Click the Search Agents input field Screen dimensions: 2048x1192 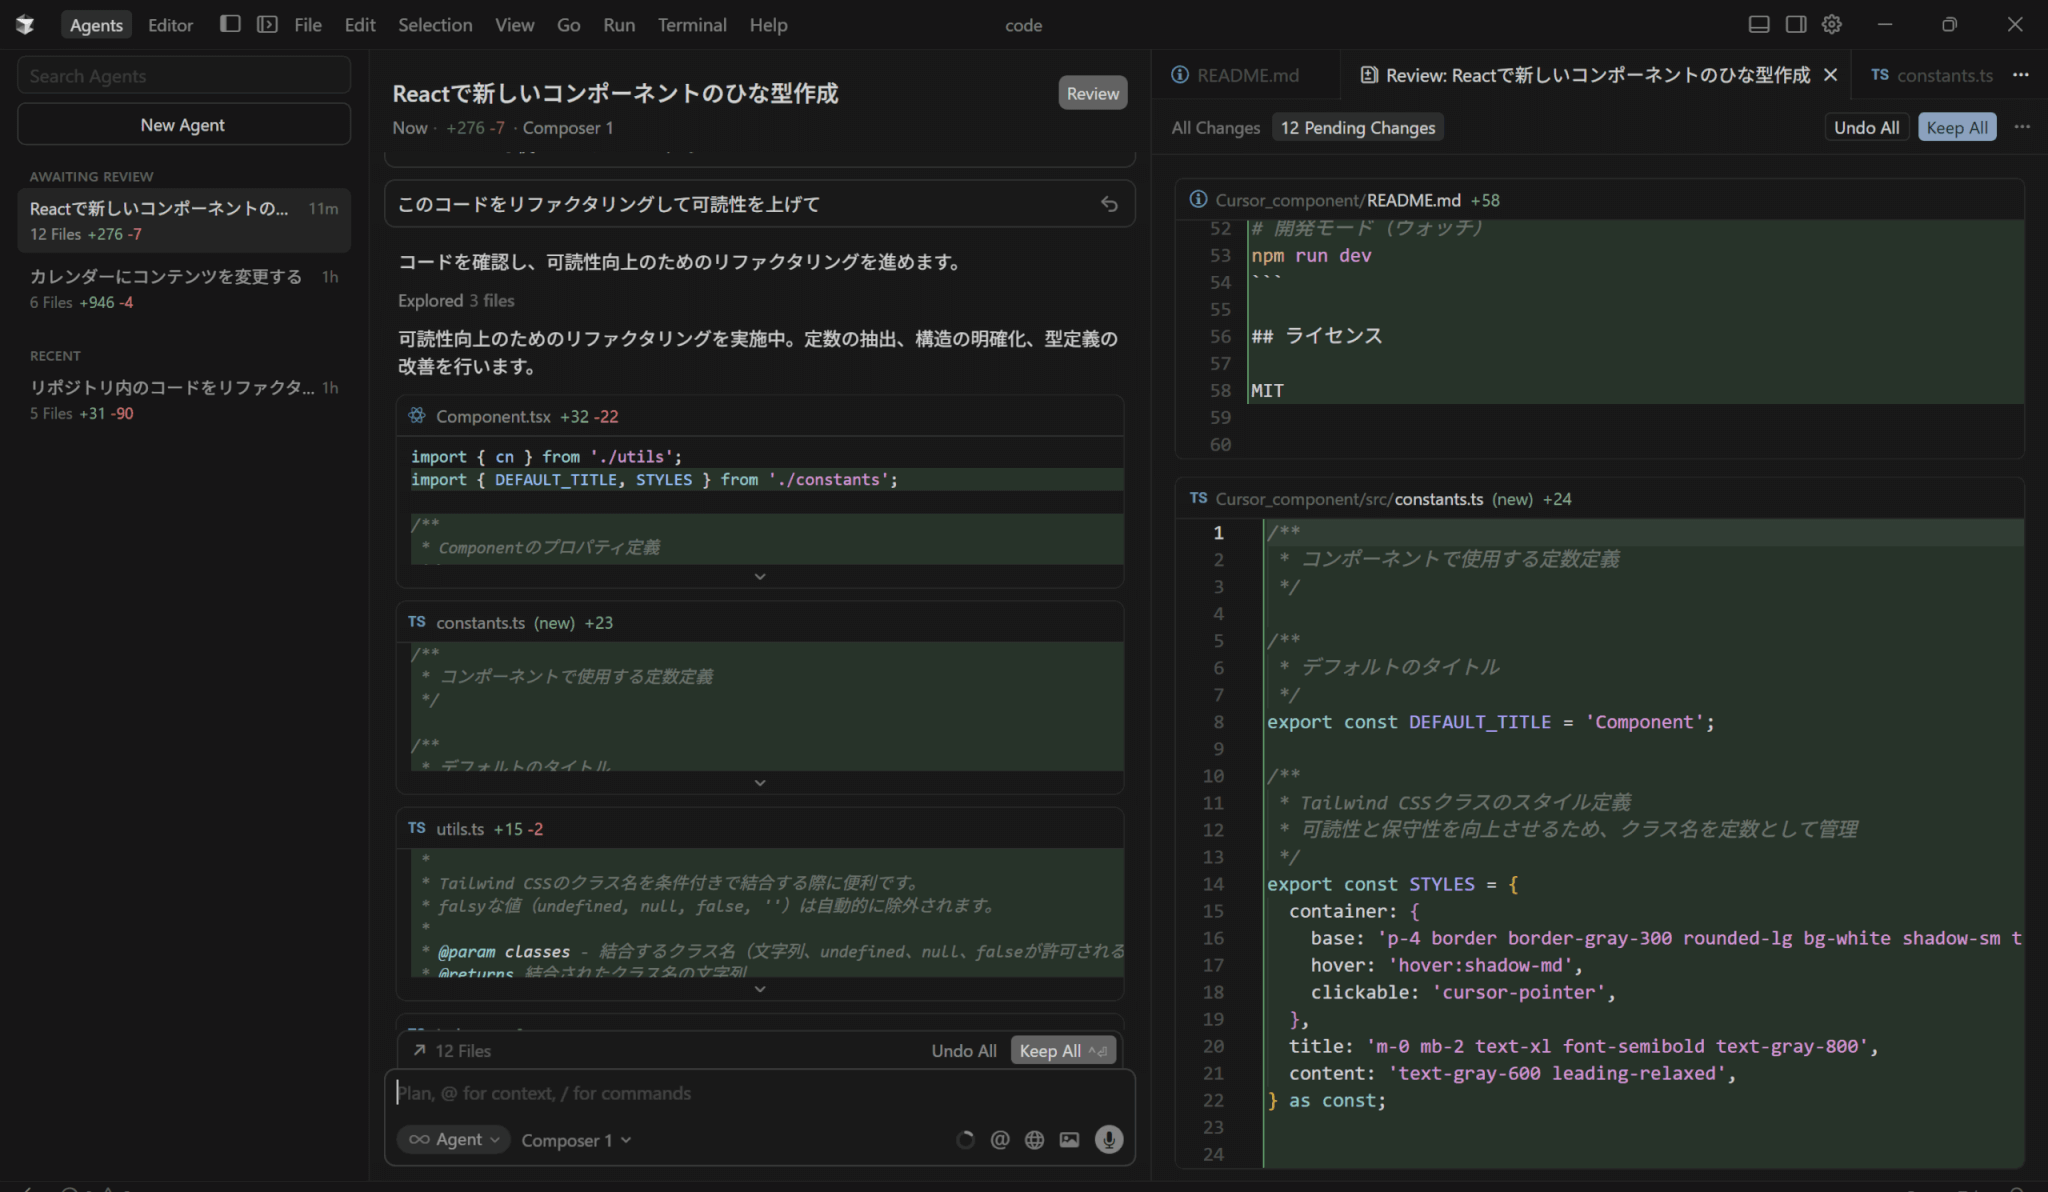[x=183, y=76]
